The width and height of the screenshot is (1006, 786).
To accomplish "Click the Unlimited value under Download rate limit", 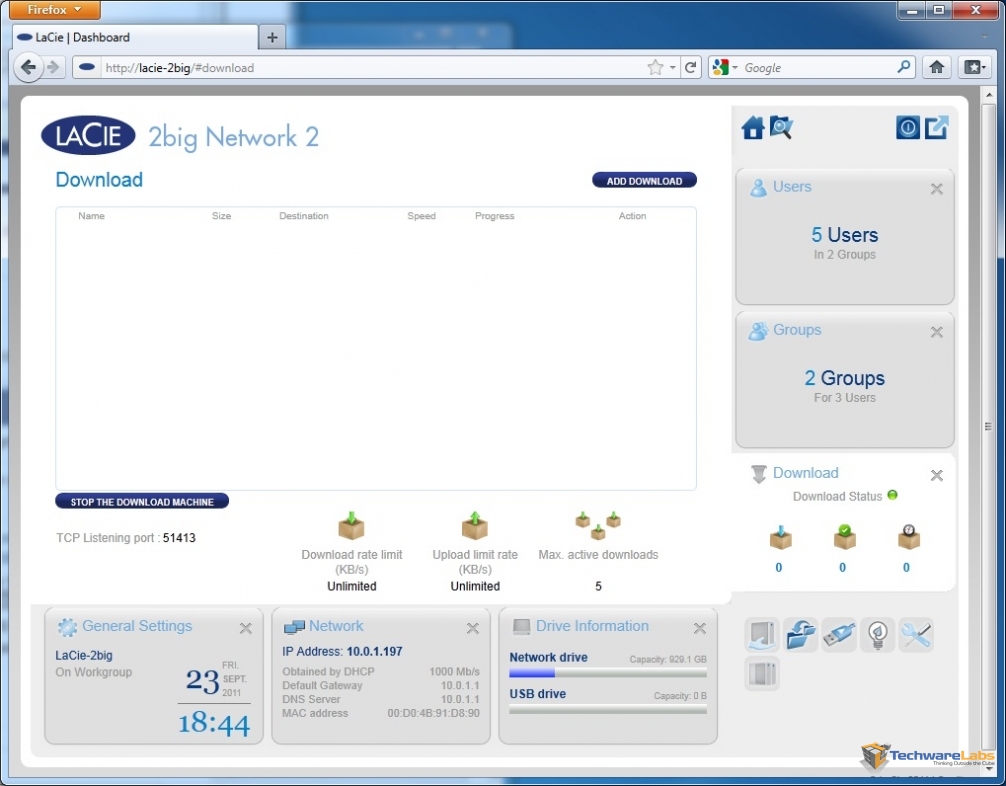I will click(x=352, y=586).
